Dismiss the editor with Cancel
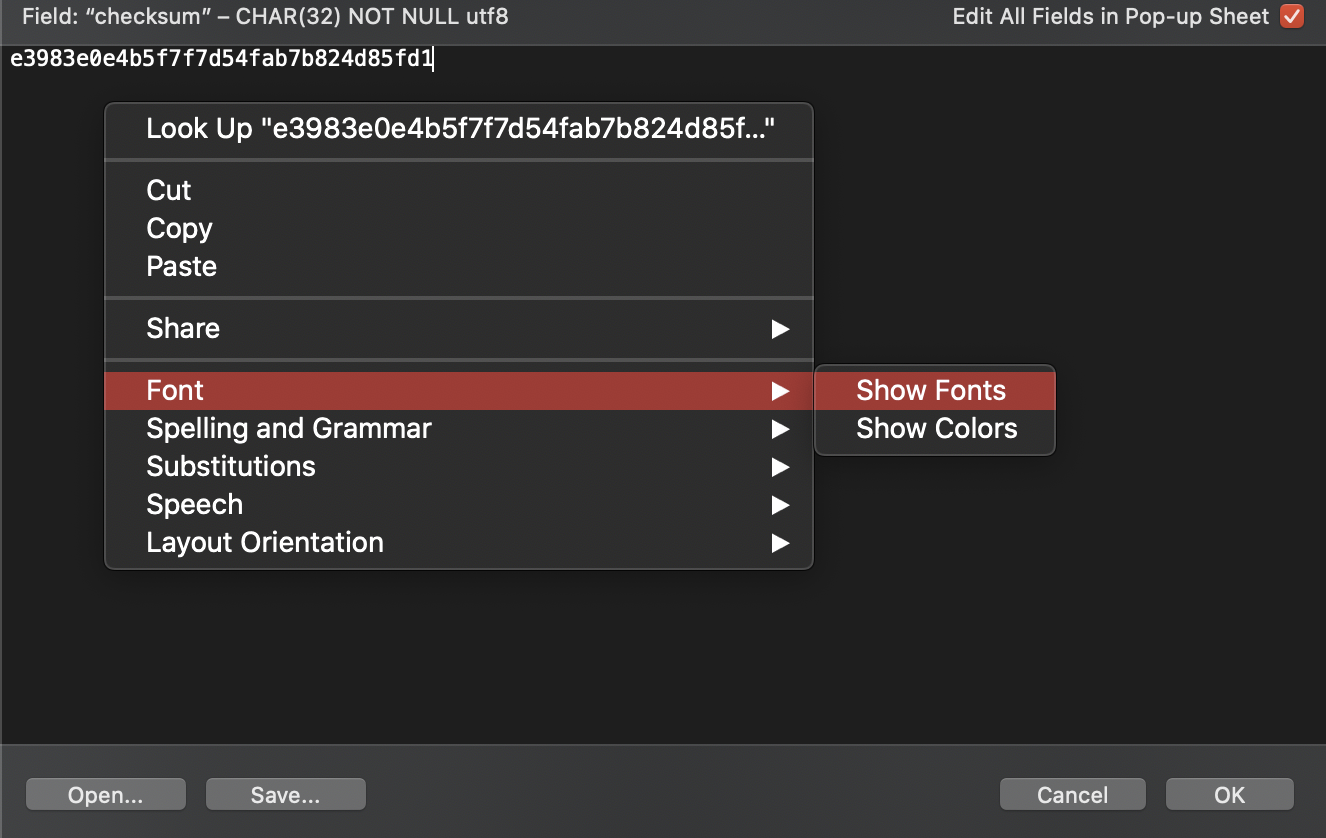Viewport: 1326px width, 838px height. [x=1072, y=794]
